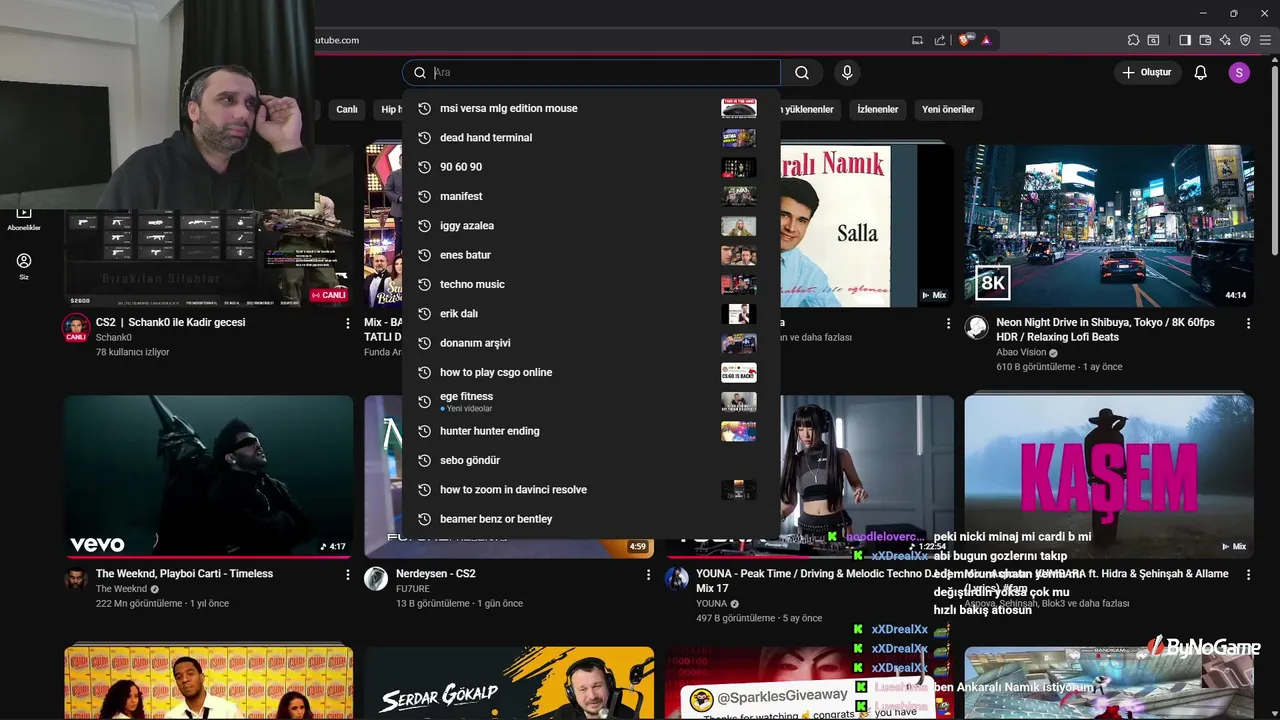1280x720 pixels.
Task: Open the Brave VPN shield icon
Action: click(1245, 40)
